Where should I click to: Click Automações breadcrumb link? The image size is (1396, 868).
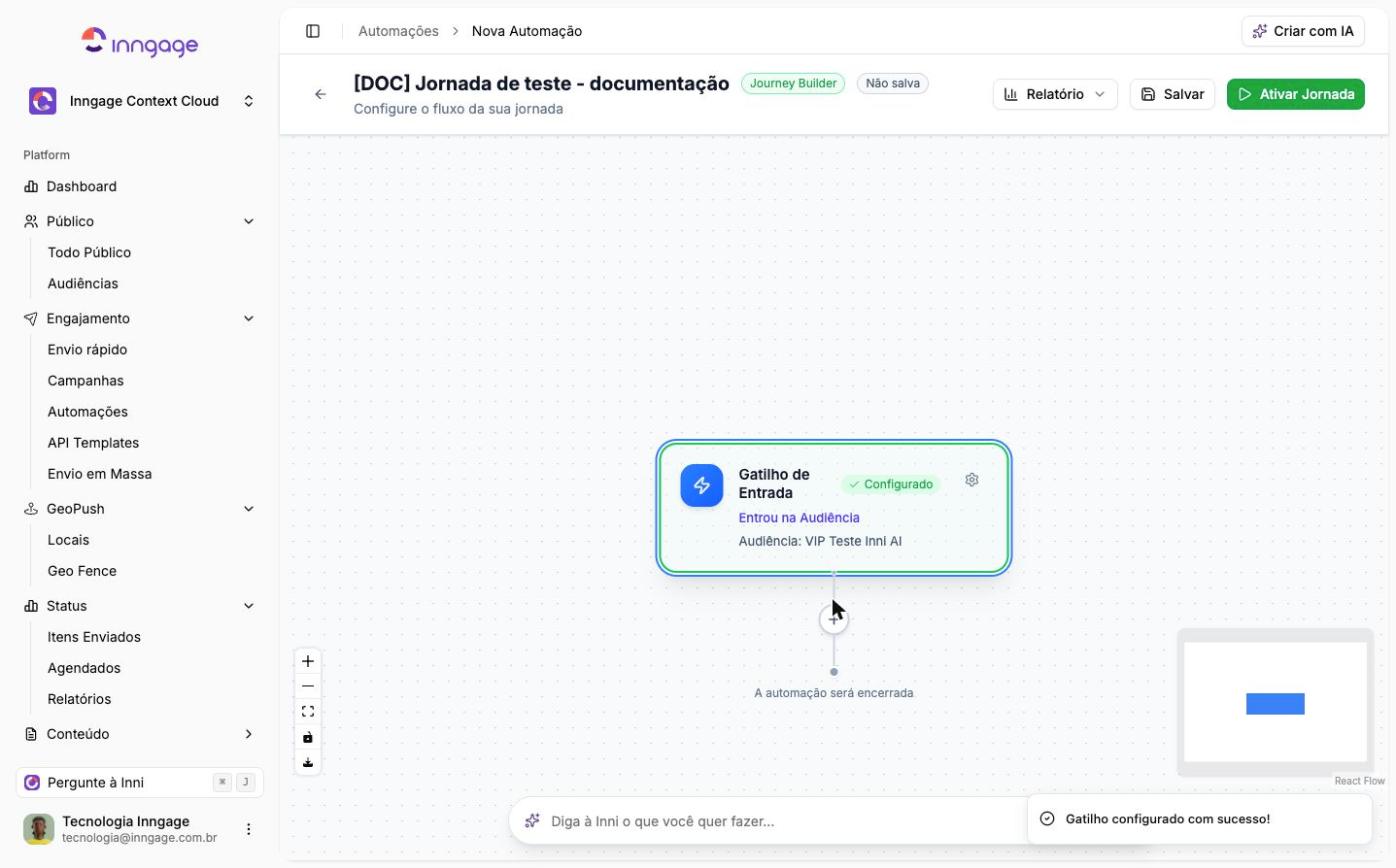(x=398, y=31)
